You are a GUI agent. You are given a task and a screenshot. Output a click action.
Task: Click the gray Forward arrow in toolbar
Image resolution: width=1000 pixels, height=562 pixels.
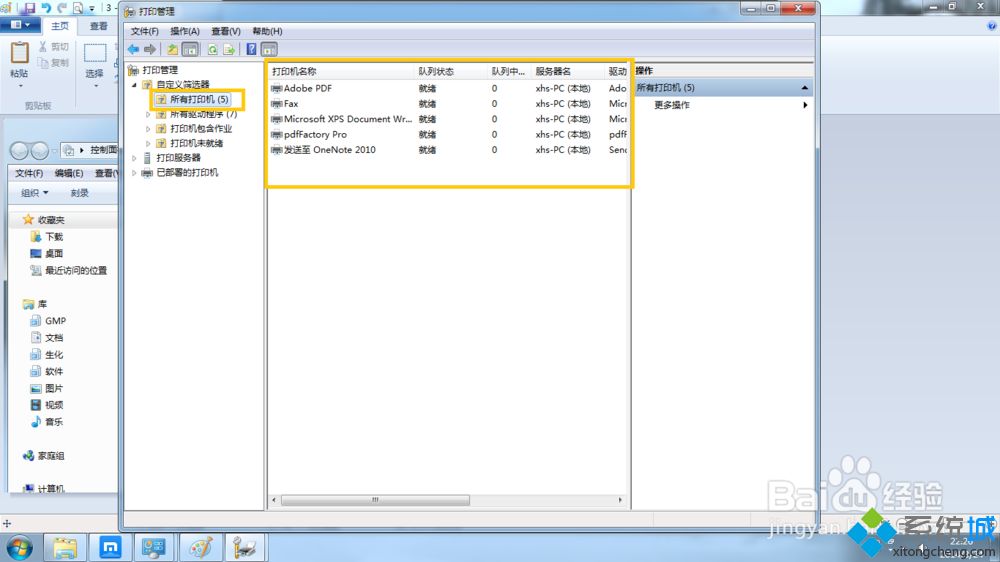click(150, 49)
